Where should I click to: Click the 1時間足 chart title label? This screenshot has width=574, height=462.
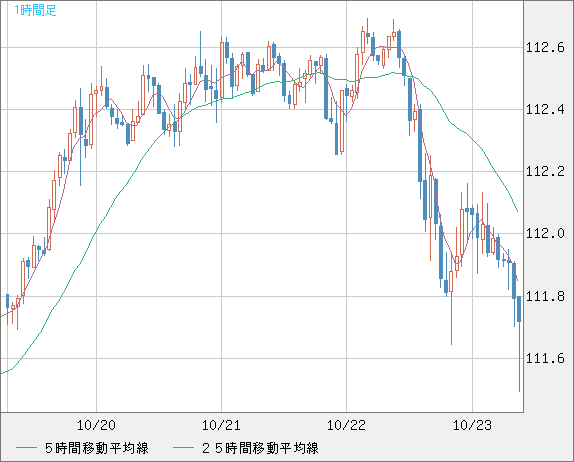[35, 10]
